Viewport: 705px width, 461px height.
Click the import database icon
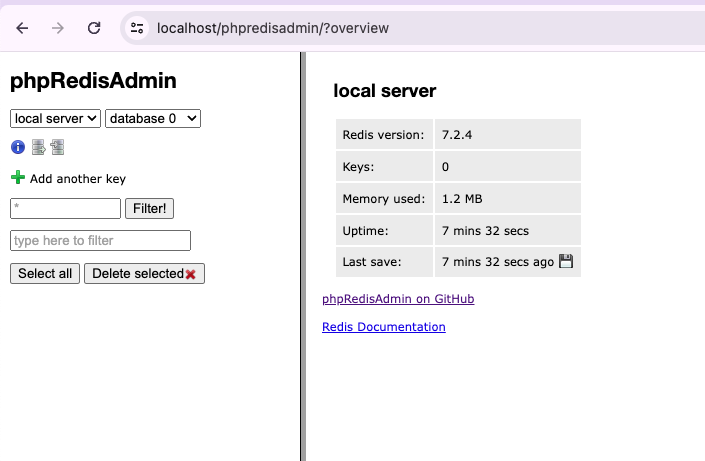tap(58, 147)
